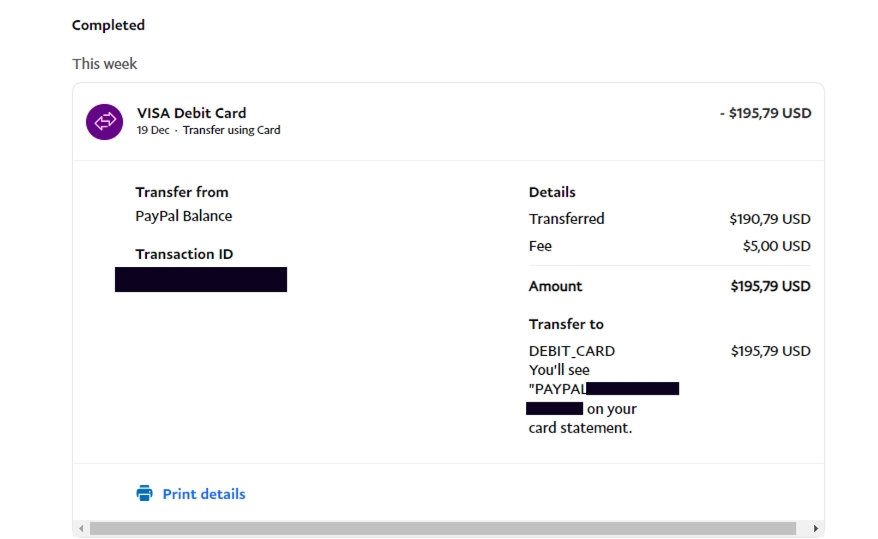Click the horizontal scrollbar left arrow
Screen dimensions: 878x539
pos(81,528)
